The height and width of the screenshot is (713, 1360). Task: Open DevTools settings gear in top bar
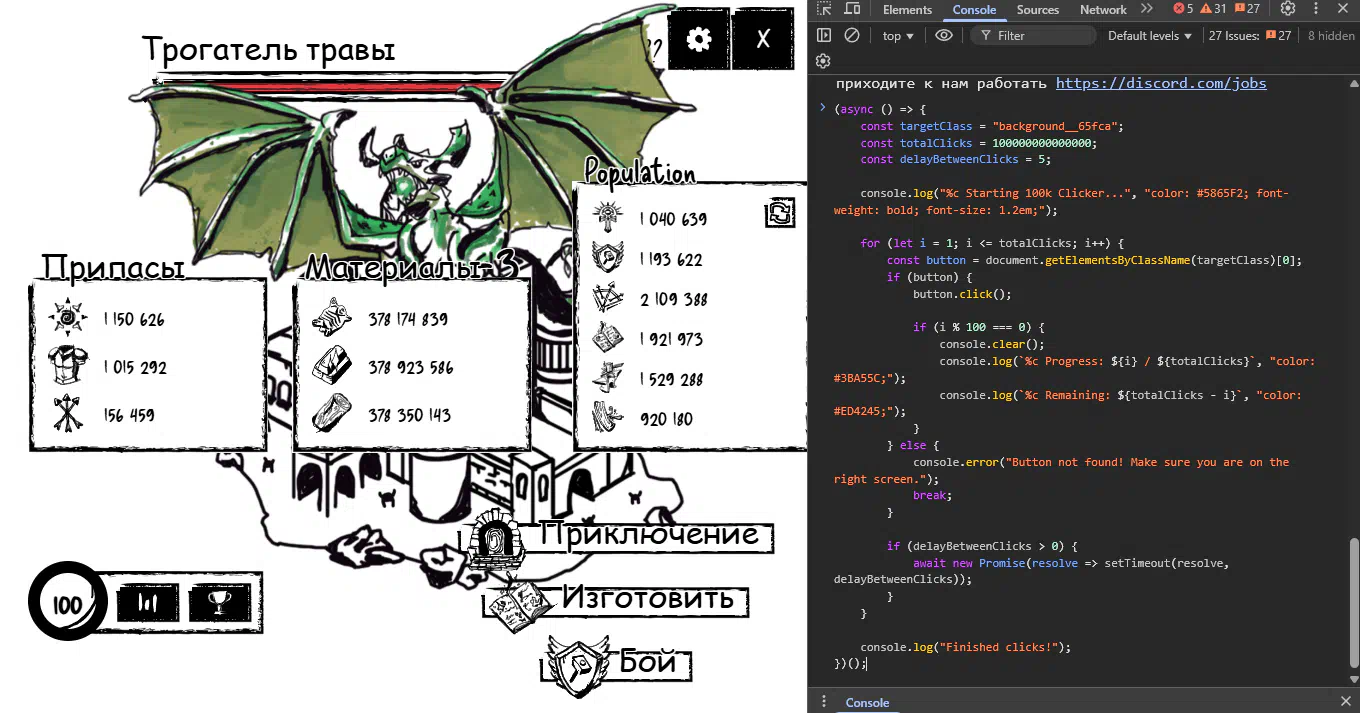pos(1288,9)
